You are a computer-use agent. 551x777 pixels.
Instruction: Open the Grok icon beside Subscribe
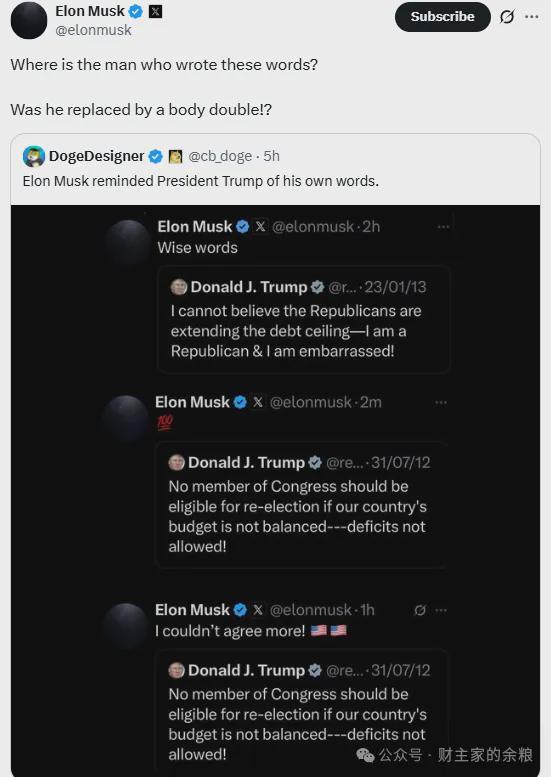click(x=506, y=17)
